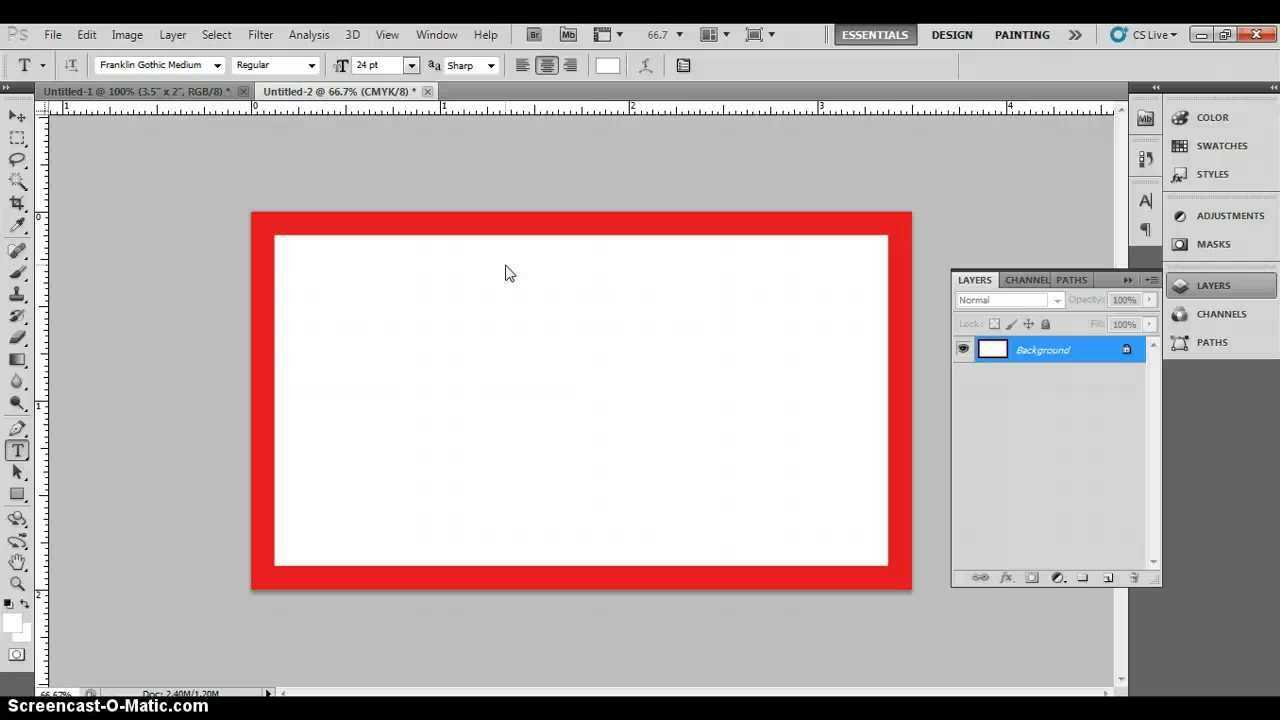This screenshot has height=720, width=1280.
Task: Select the Zoom tool in toolbox
Action: tap(17, 583)
